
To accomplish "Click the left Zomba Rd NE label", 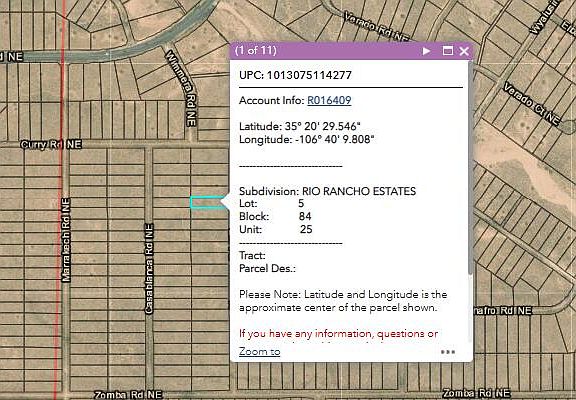I will [128, 395].
